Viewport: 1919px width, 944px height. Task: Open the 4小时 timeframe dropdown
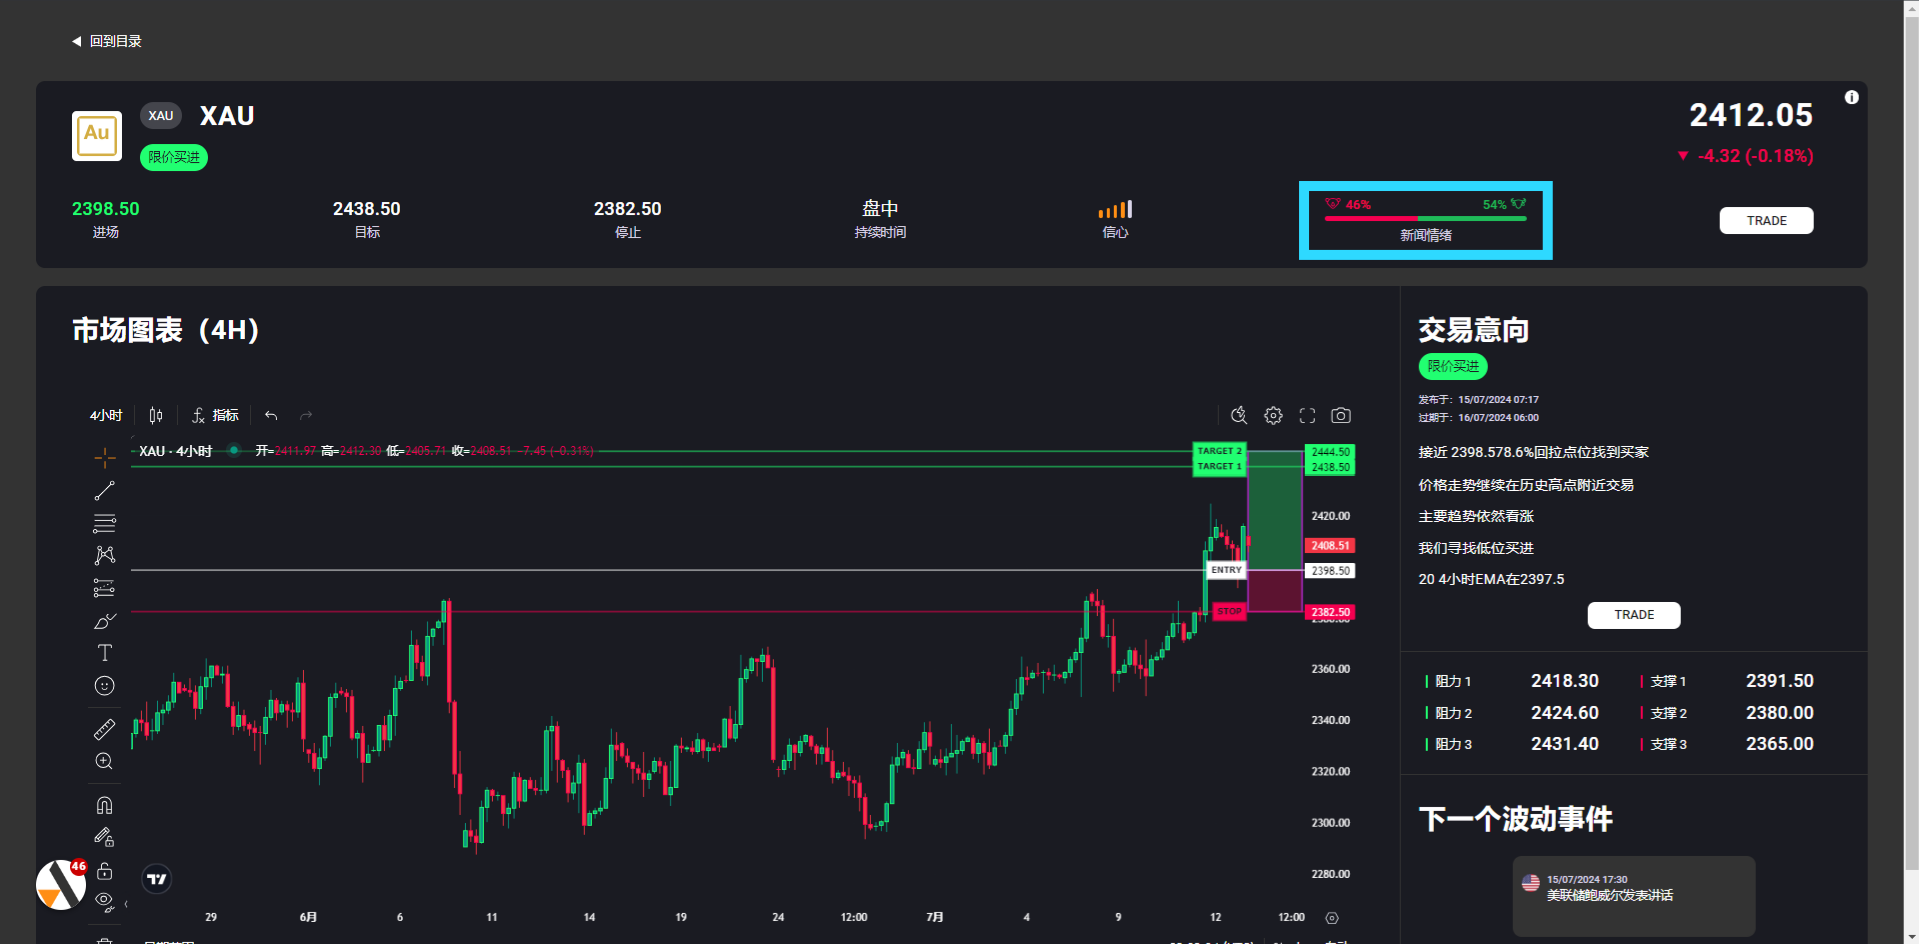(106, 415)
